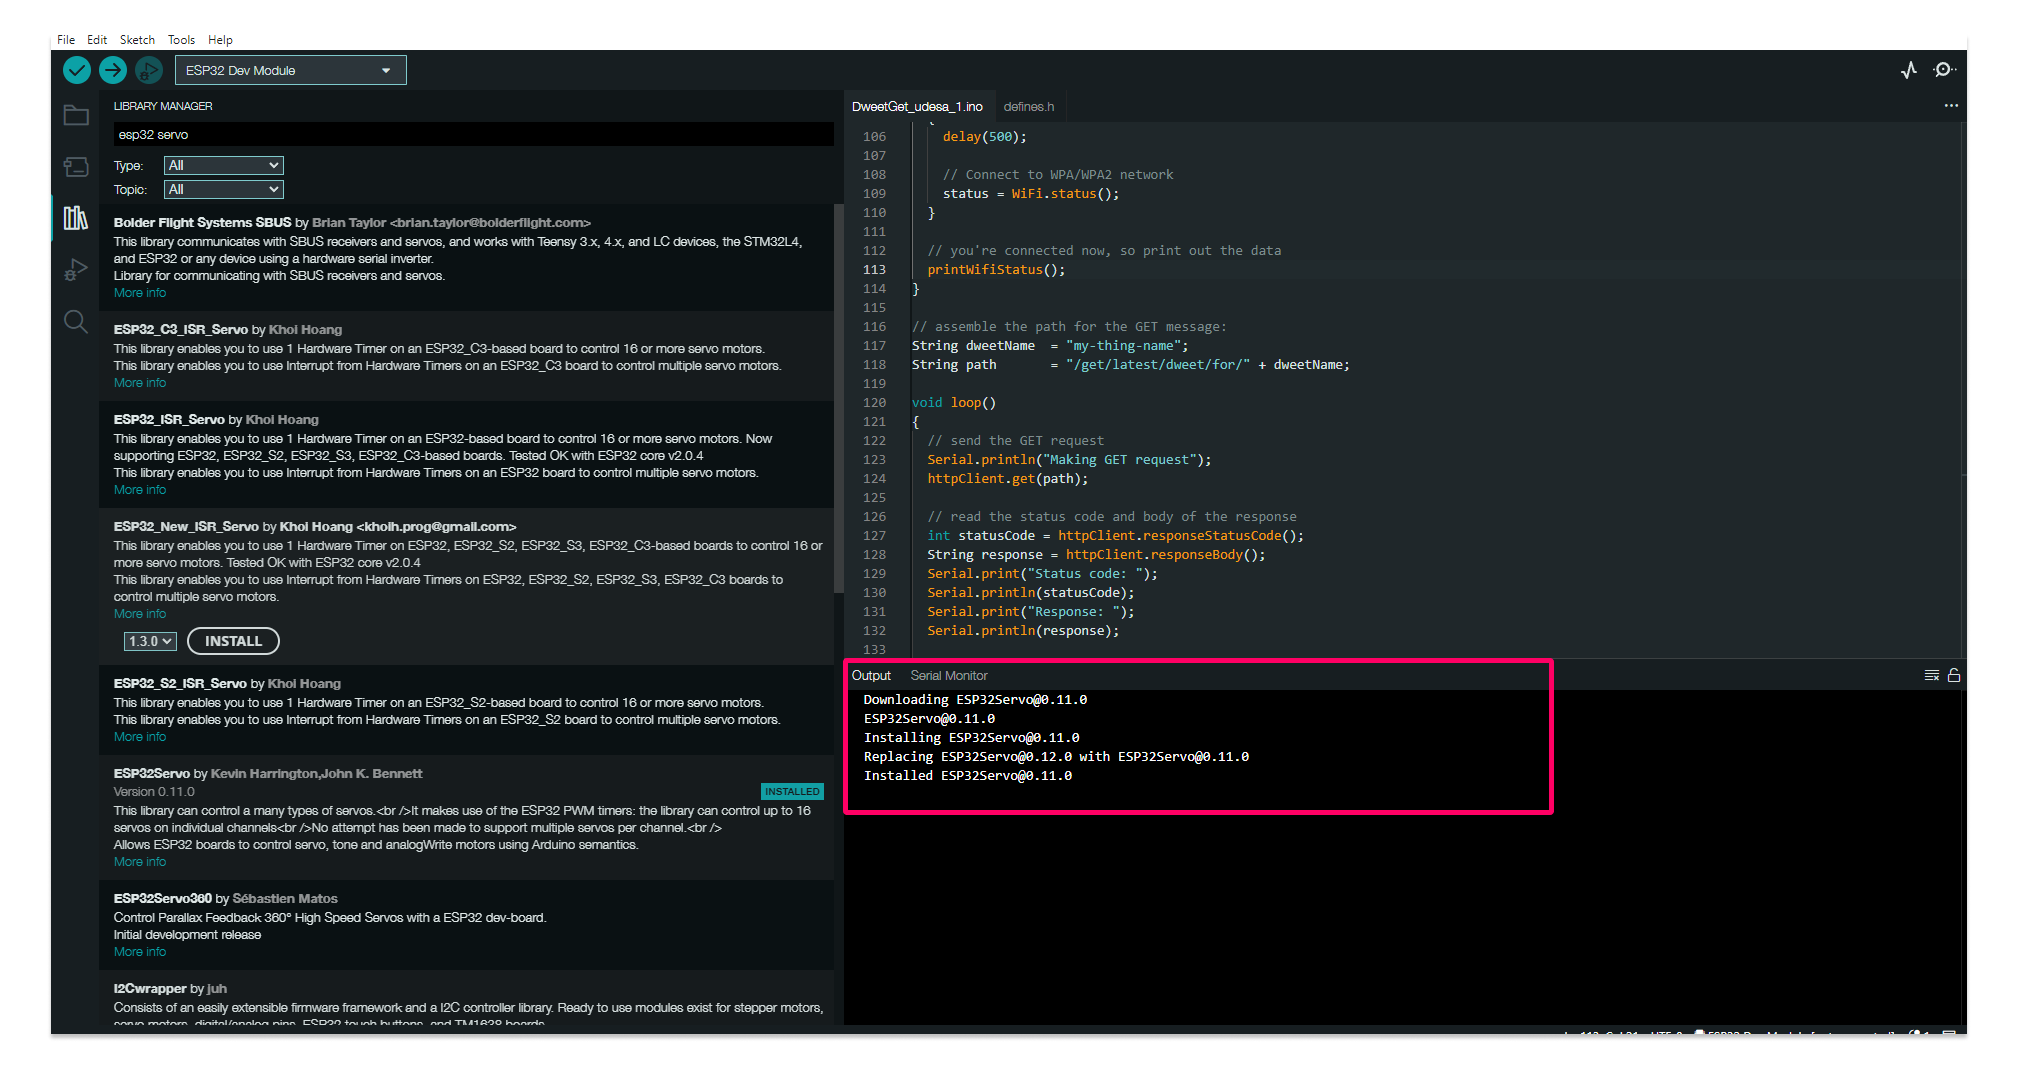Viewport: 2018px width, 1068px height.
Task: Expand the Topic filter dropdown
Action: pyautogui.click(x=224, y=189)
